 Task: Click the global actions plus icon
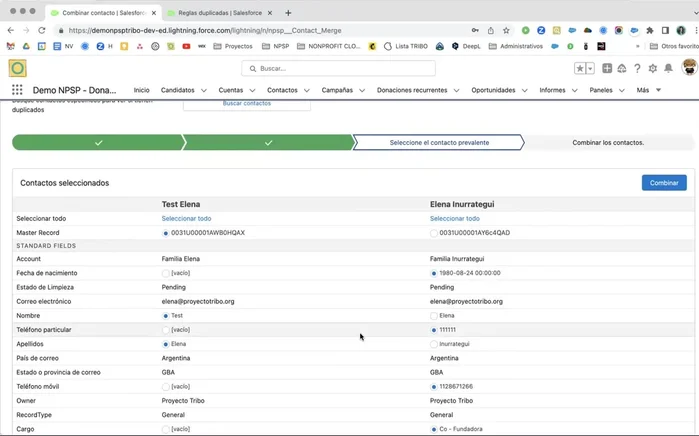[x=607, y=68]
